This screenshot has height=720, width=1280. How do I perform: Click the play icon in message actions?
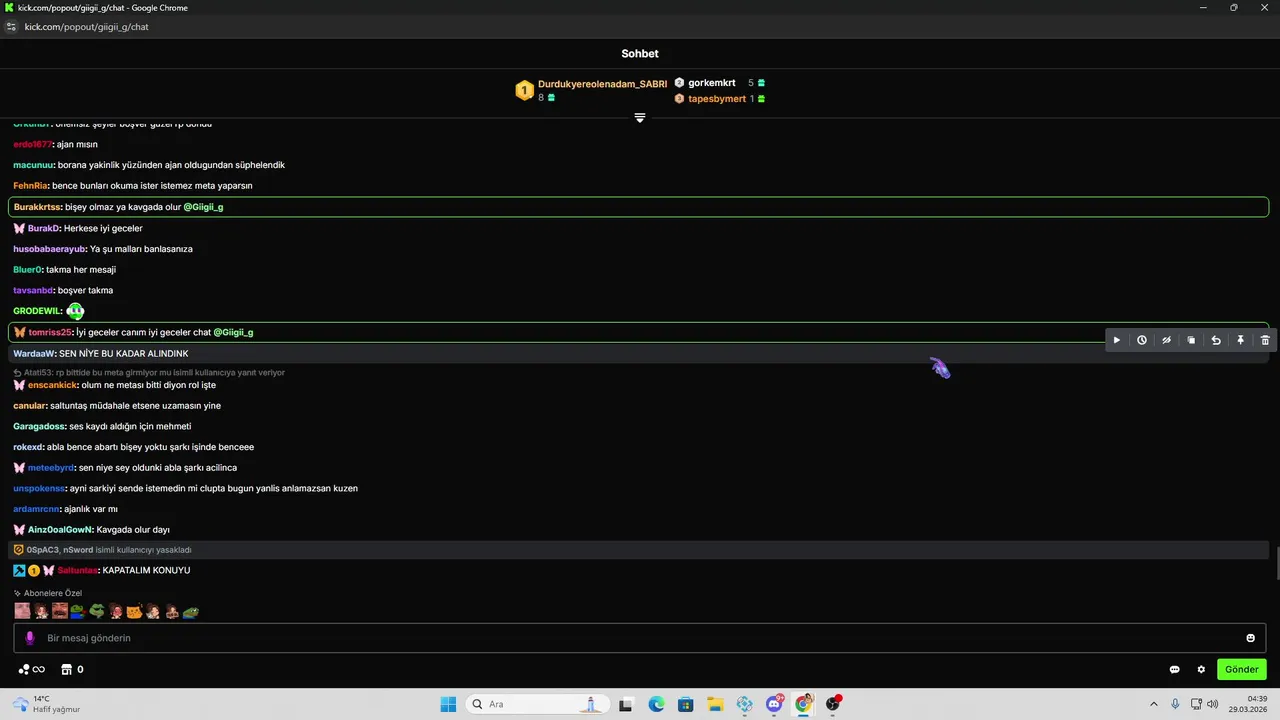[x=1117, y=340]
